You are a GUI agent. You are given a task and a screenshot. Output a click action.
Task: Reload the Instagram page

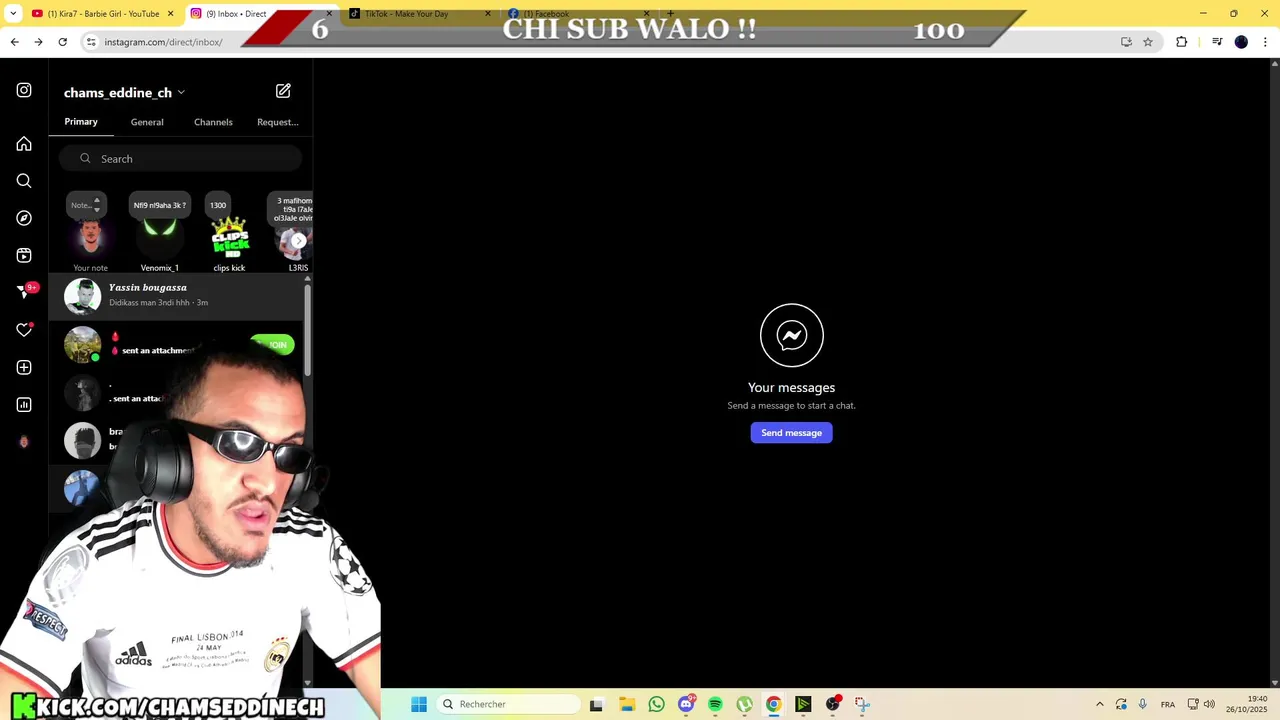pos(62,42)
